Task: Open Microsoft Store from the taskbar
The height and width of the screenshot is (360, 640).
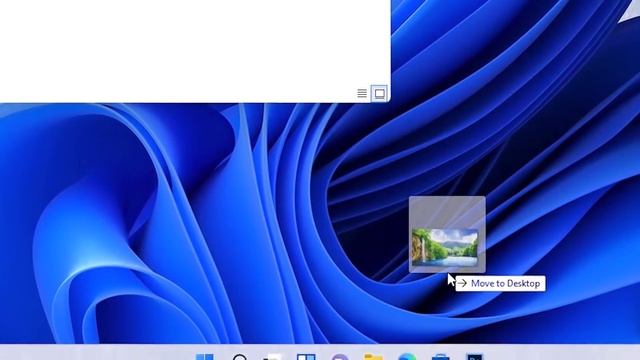Action: [441, 357]
